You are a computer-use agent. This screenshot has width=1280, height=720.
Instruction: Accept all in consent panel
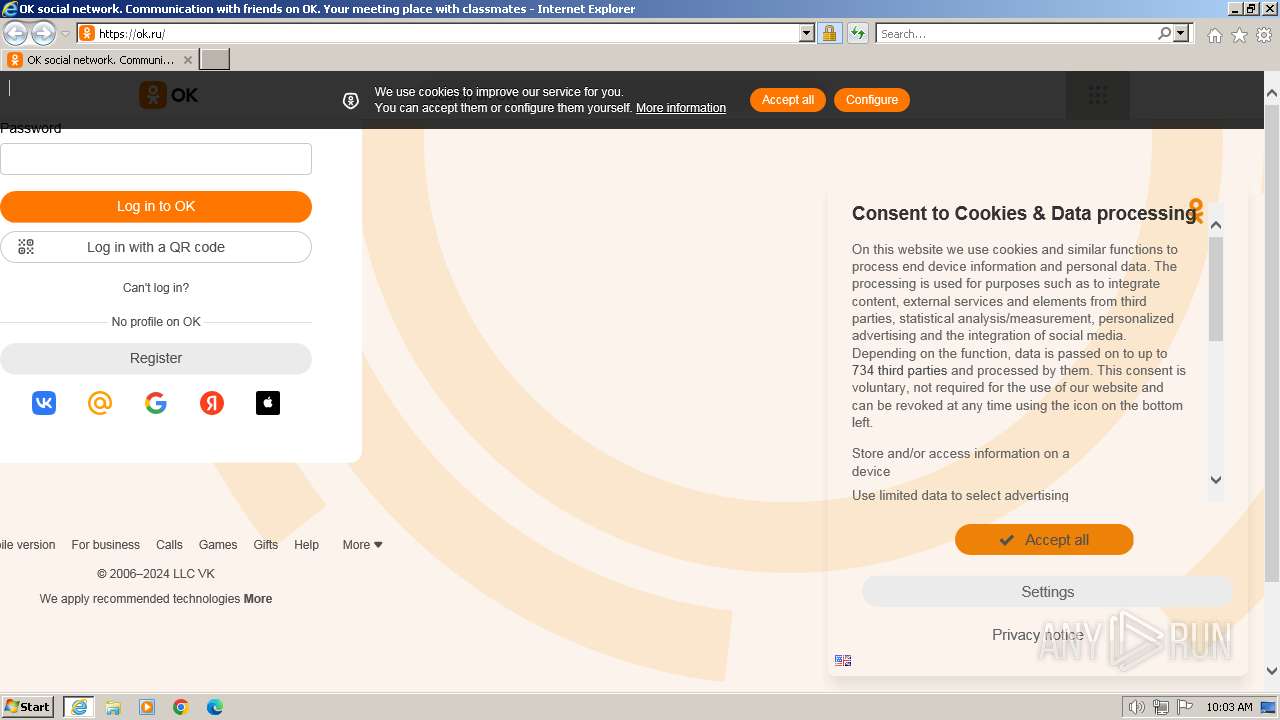pos(1044,540)
